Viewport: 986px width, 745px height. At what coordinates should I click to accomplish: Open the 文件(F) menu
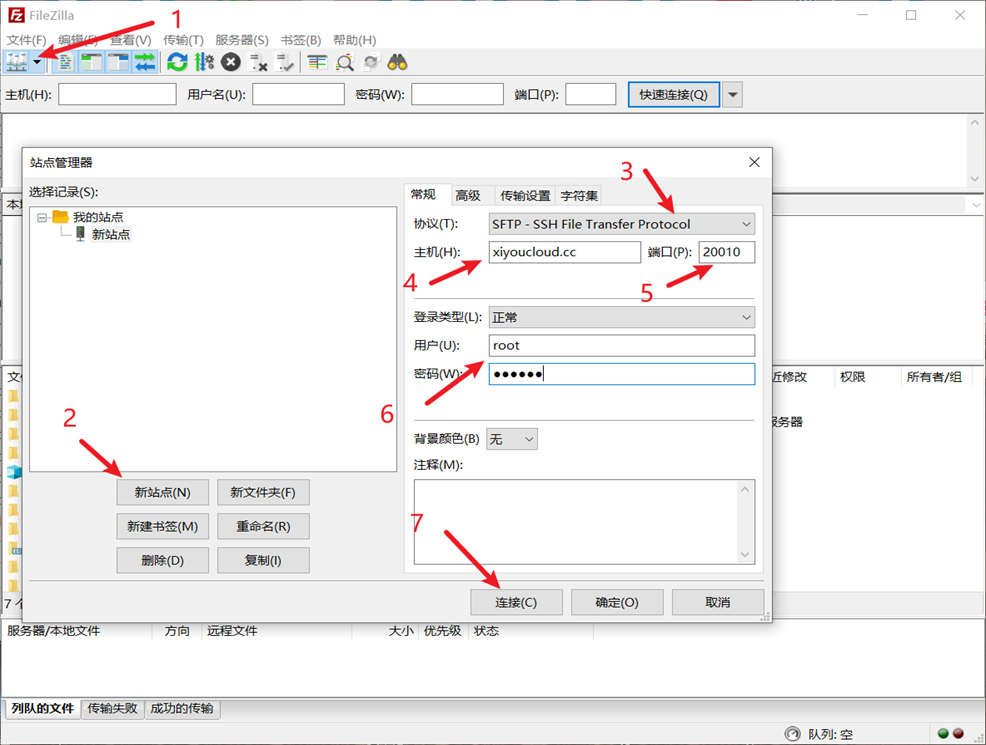(x=26, y=40)
